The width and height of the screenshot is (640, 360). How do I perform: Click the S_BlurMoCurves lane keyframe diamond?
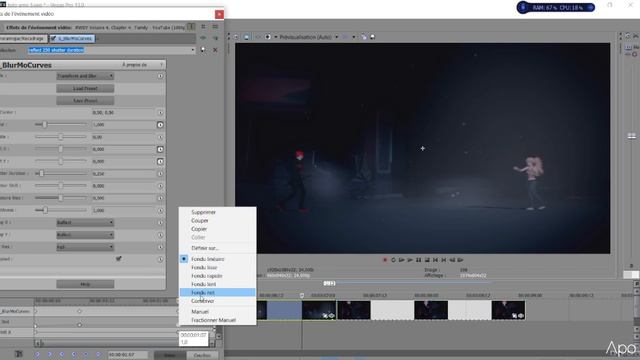click(80, 311)
